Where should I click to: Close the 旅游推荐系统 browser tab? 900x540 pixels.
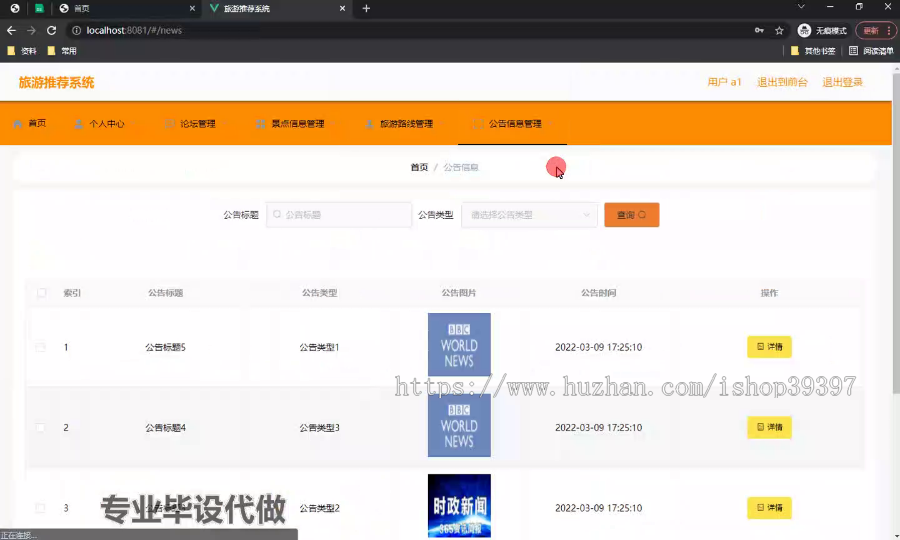[342, 8]
